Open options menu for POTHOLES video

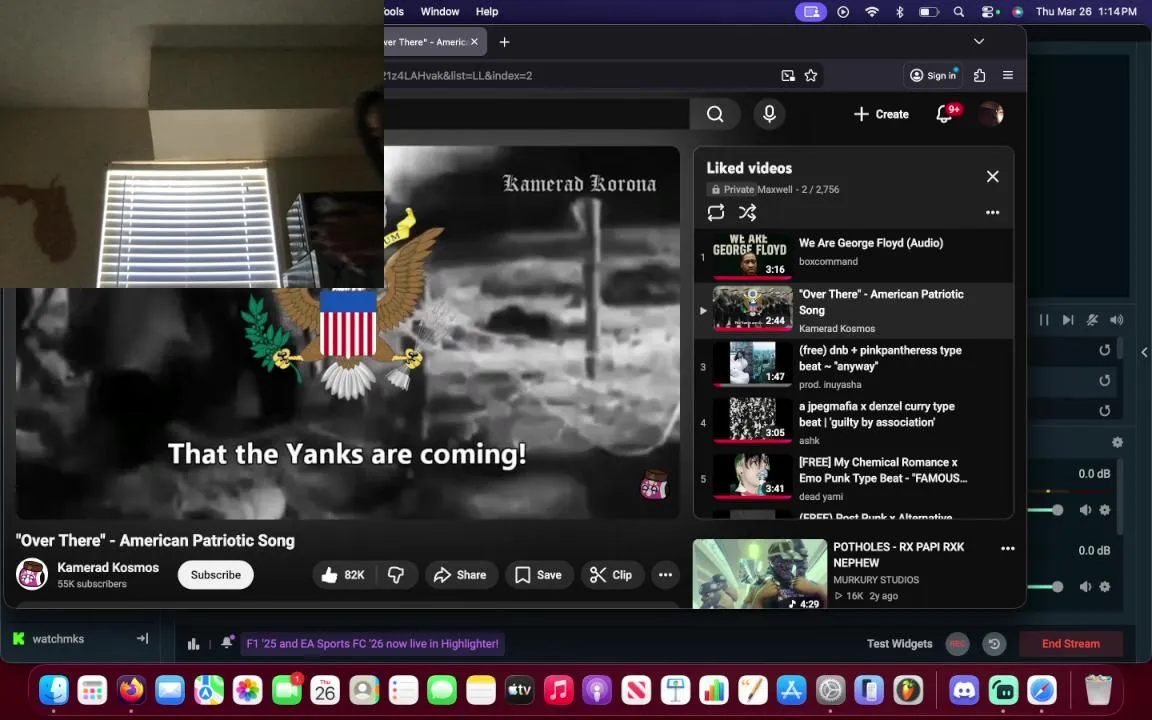[1007, 548]
